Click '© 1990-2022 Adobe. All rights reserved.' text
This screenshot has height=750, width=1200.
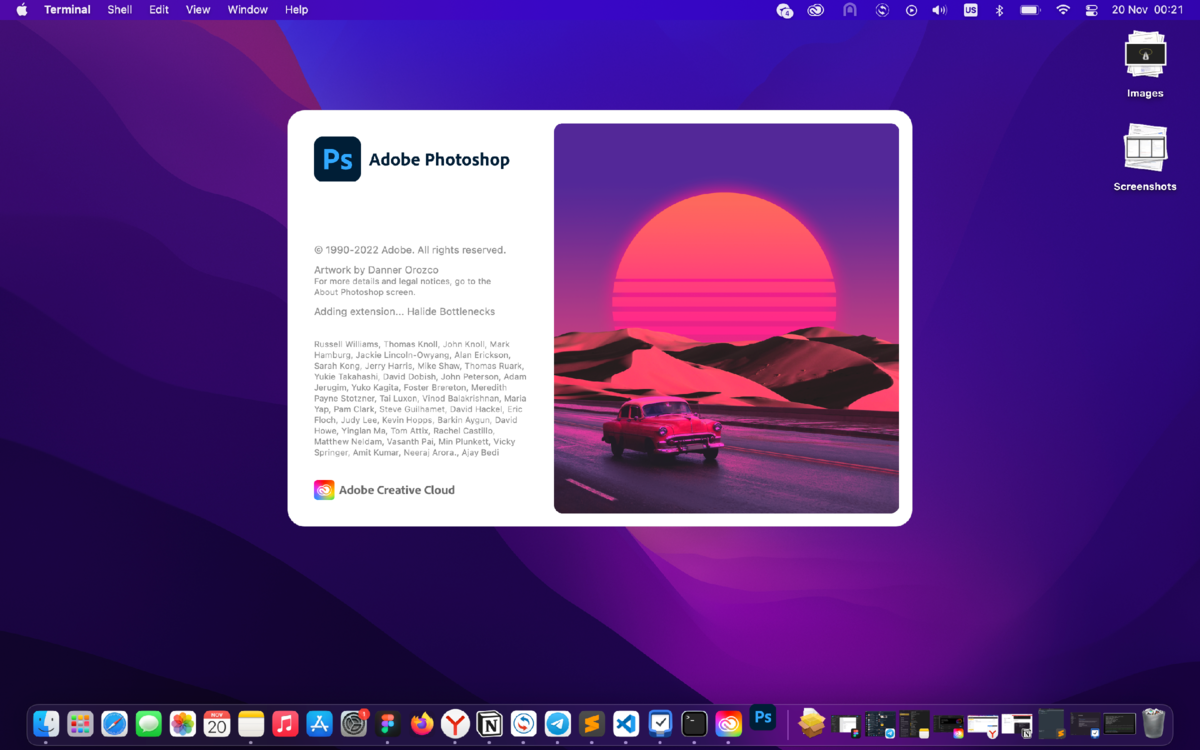pos(410,250)
